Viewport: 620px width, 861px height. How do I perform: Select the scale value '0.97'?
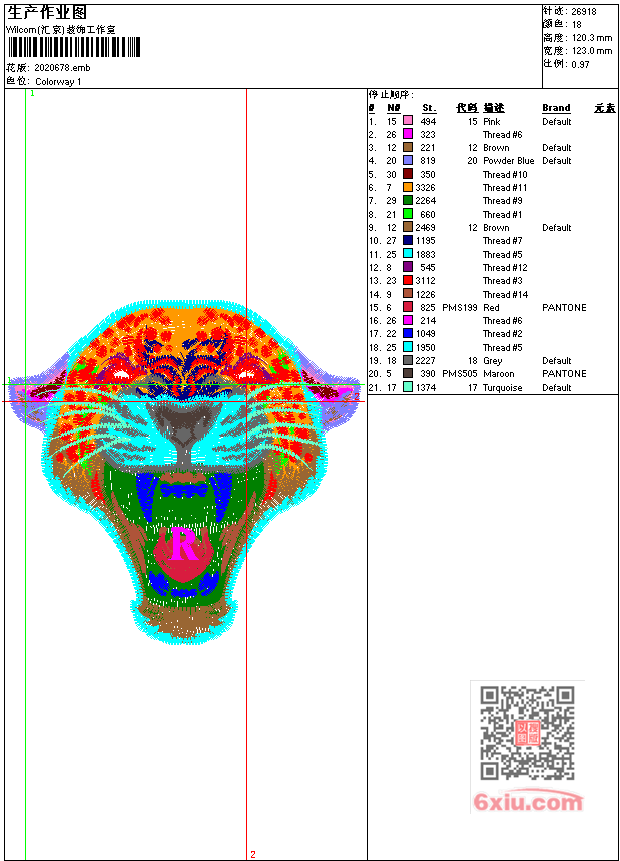coord(580,64)
